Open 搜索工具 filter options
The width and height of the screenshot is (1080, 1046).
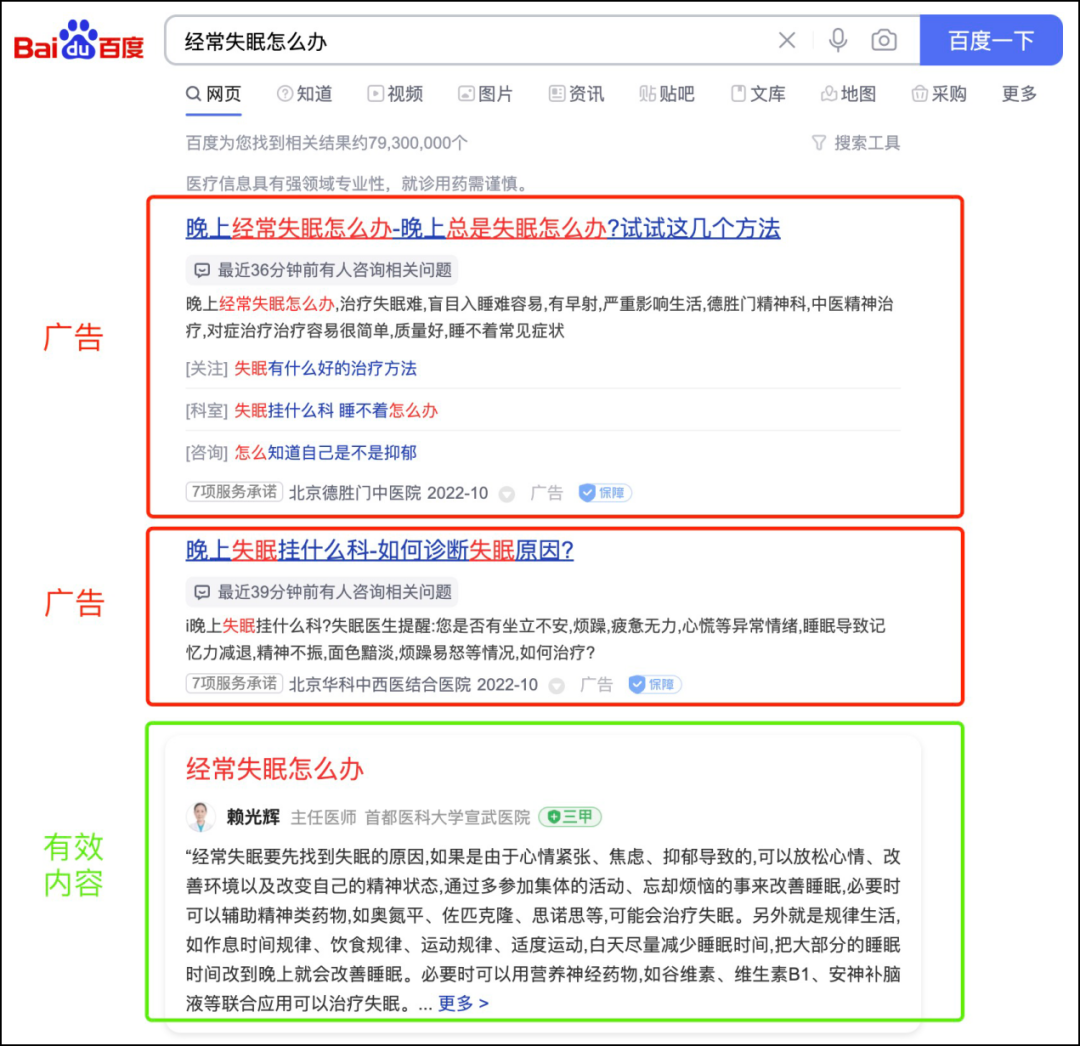tap(856, 143)
